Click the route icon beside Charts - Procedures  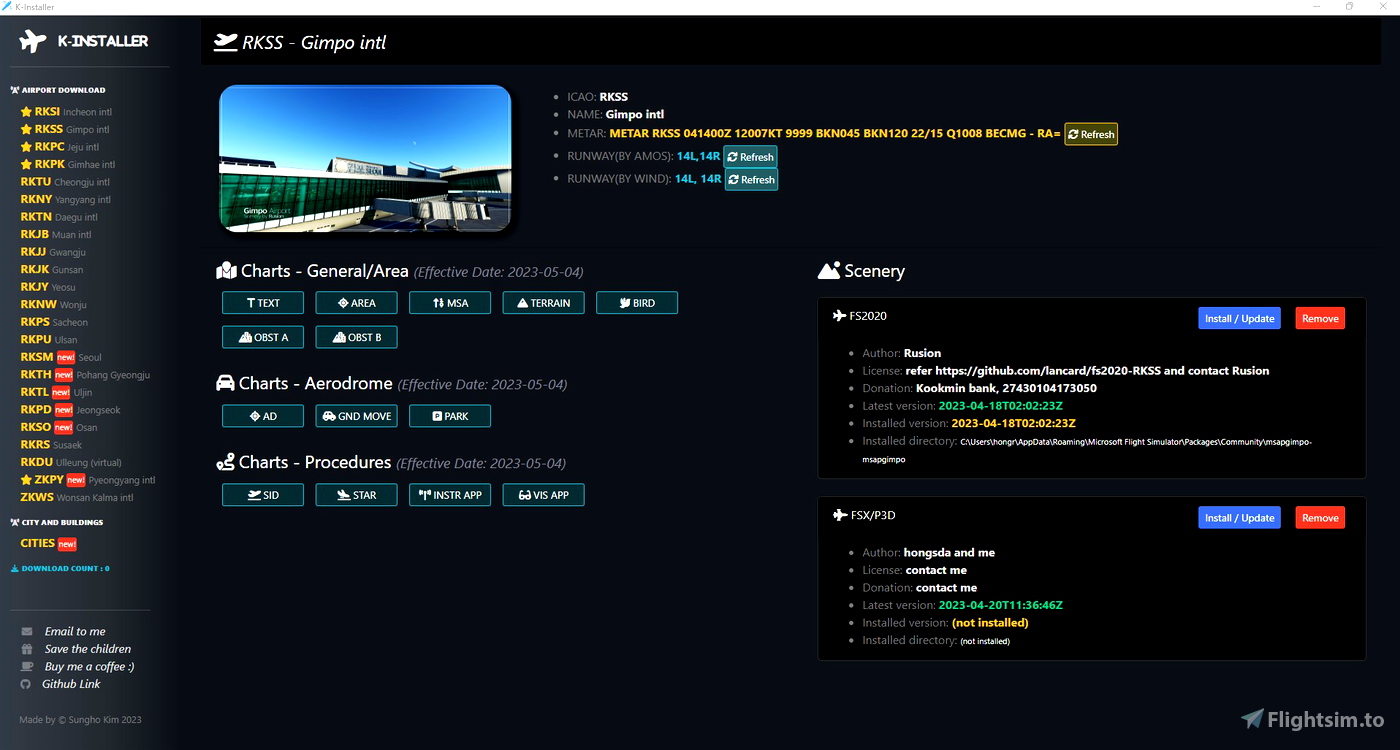225,462
